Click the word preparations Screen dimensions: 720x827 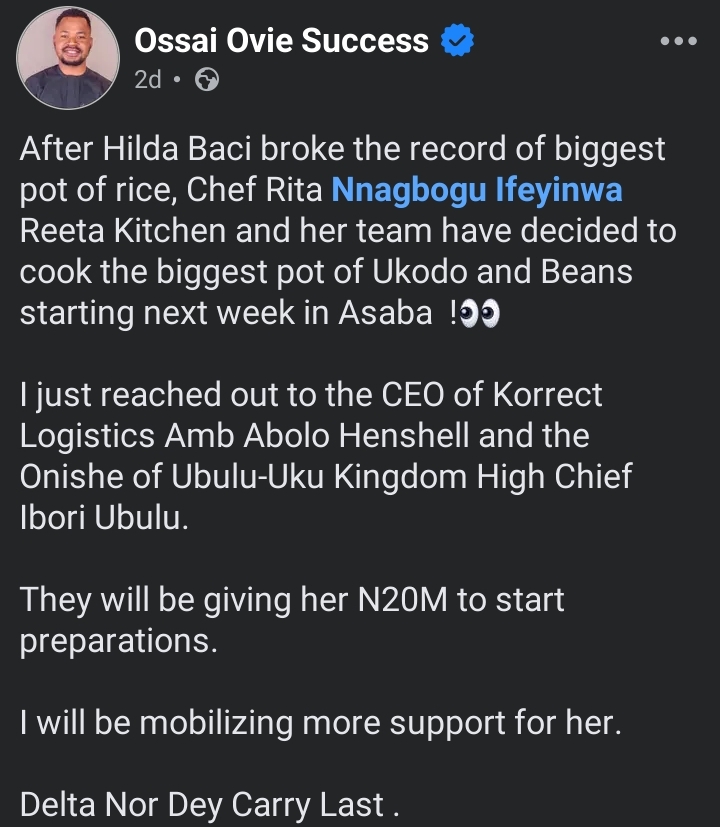tap(118, 642)
